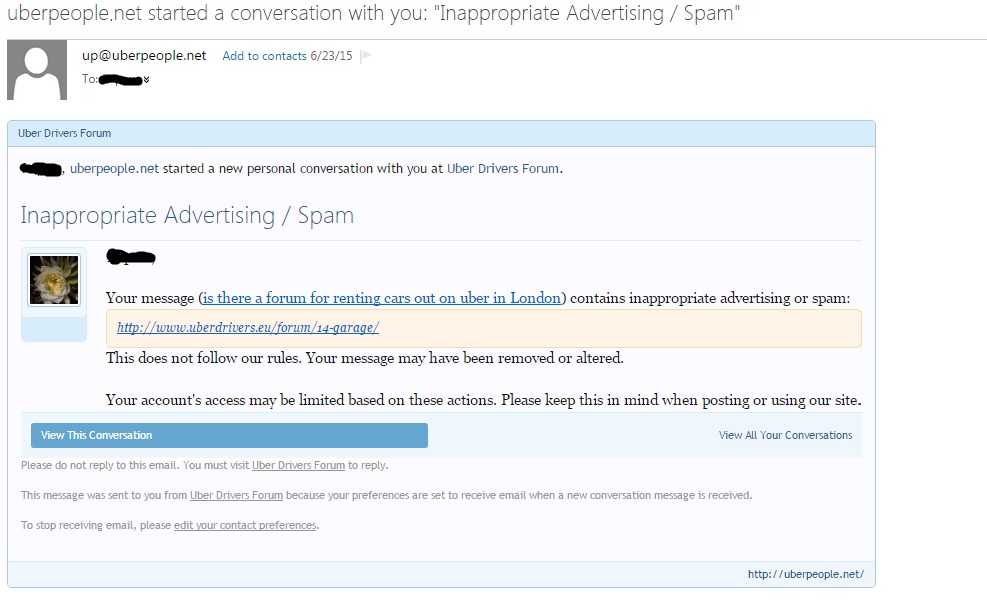Open 'is there a forum for renting cars' link
Viewport: 987px width, 610px height.
[383, 298]
